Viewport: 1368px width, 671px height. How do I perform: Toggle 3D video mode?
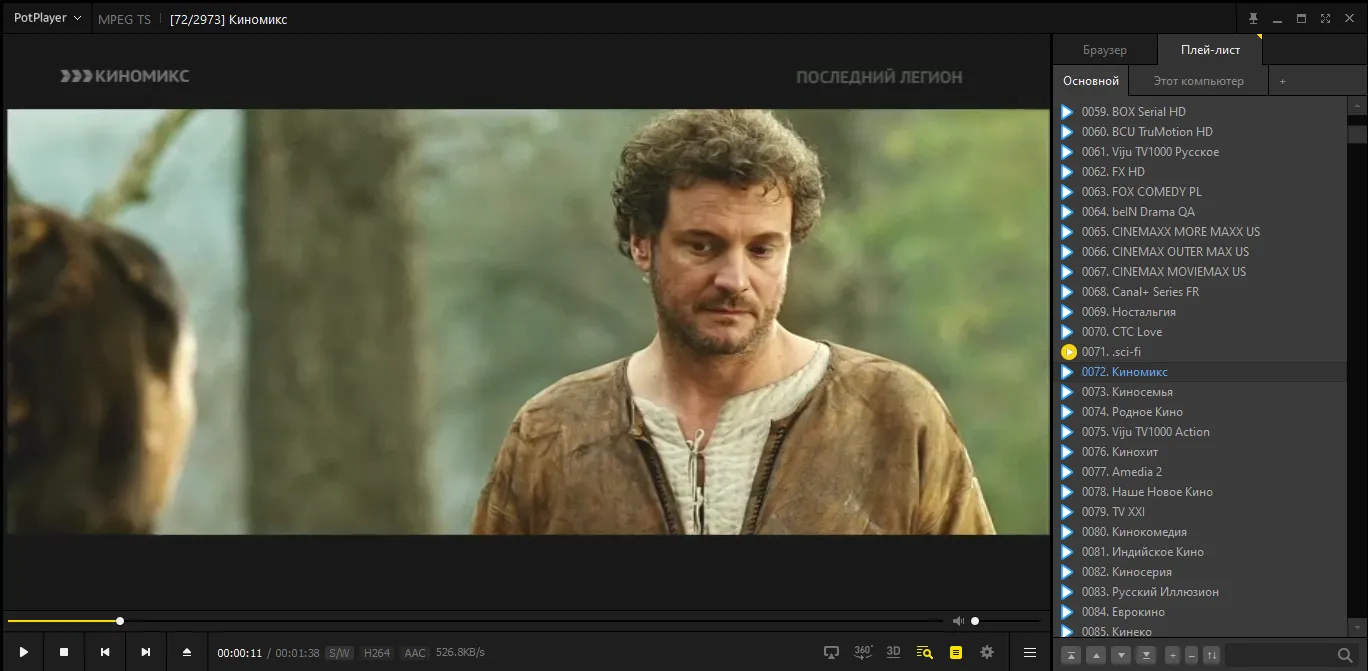point(894,652)
